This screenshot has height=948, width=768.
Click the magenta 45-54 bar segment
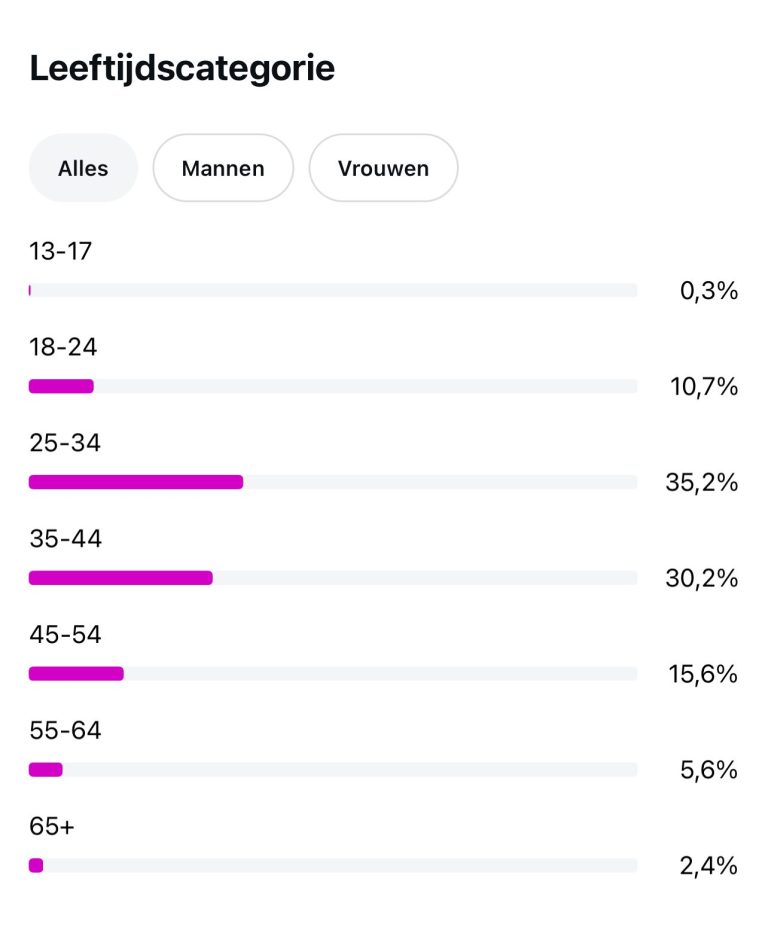[76, 674]
